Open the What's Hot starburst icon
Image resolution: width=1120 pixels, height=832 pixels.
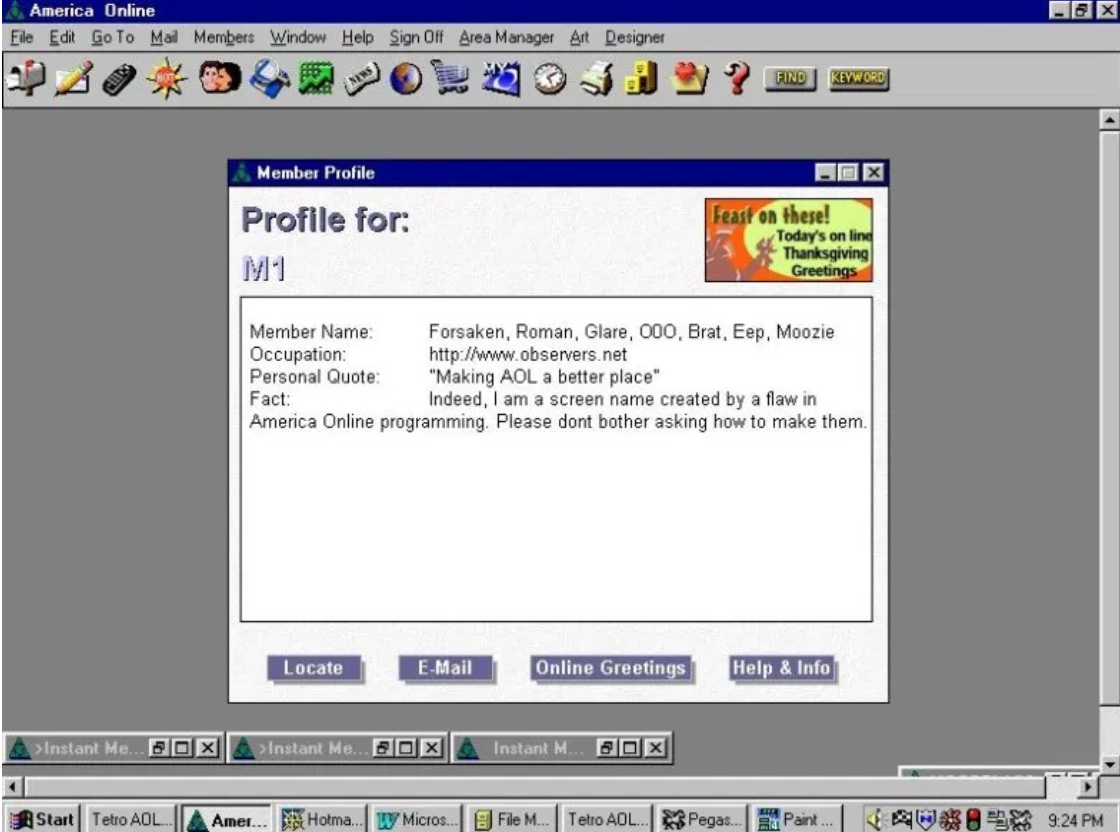point(166,78)
